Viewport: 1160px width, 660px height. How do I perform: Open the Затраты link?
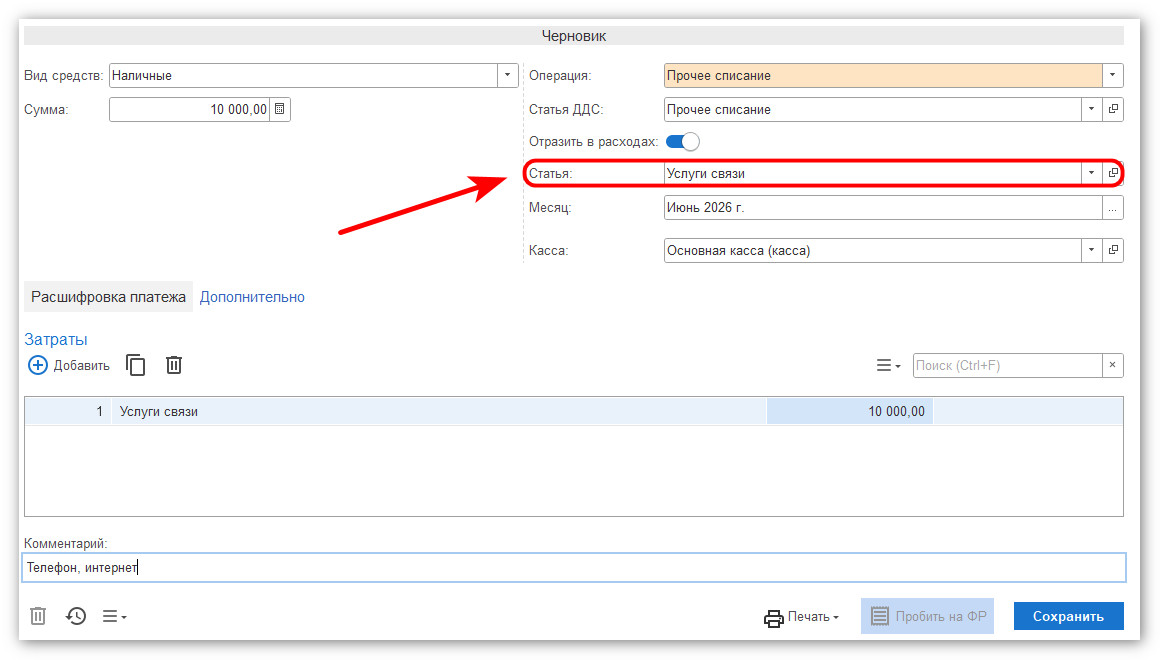pyautogui.click(x=55, y=340)
